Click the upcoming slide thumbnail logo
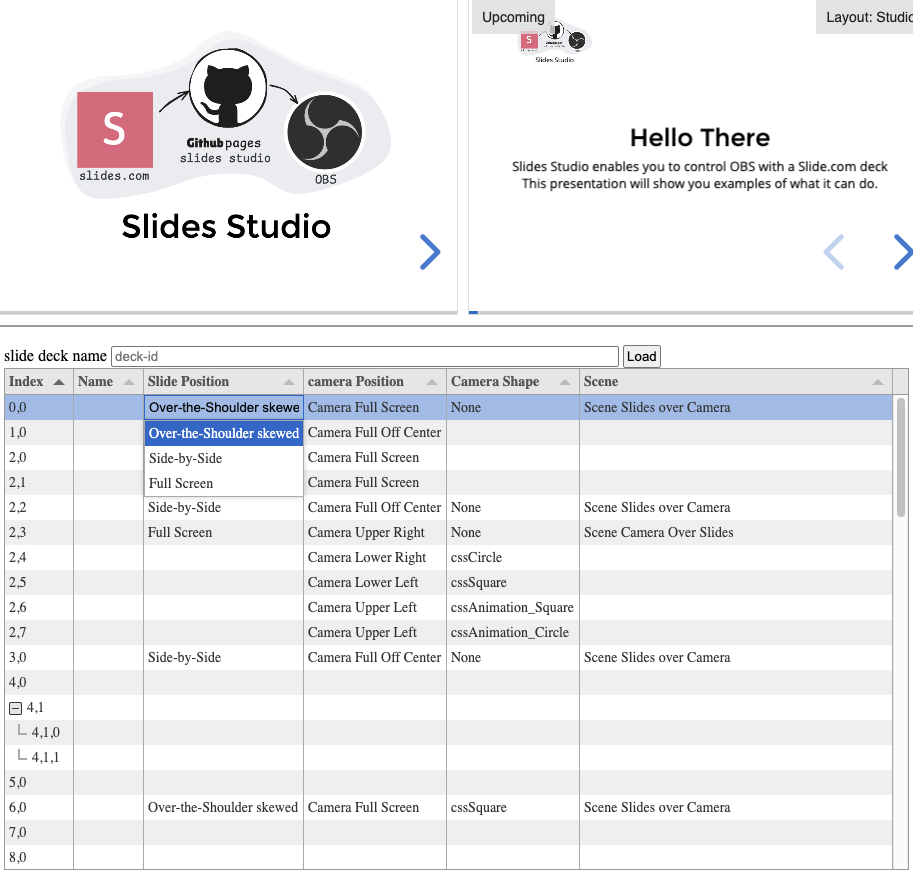Image resolution: width=913 pixels, height=874 pixels. [x=554, y=41]
